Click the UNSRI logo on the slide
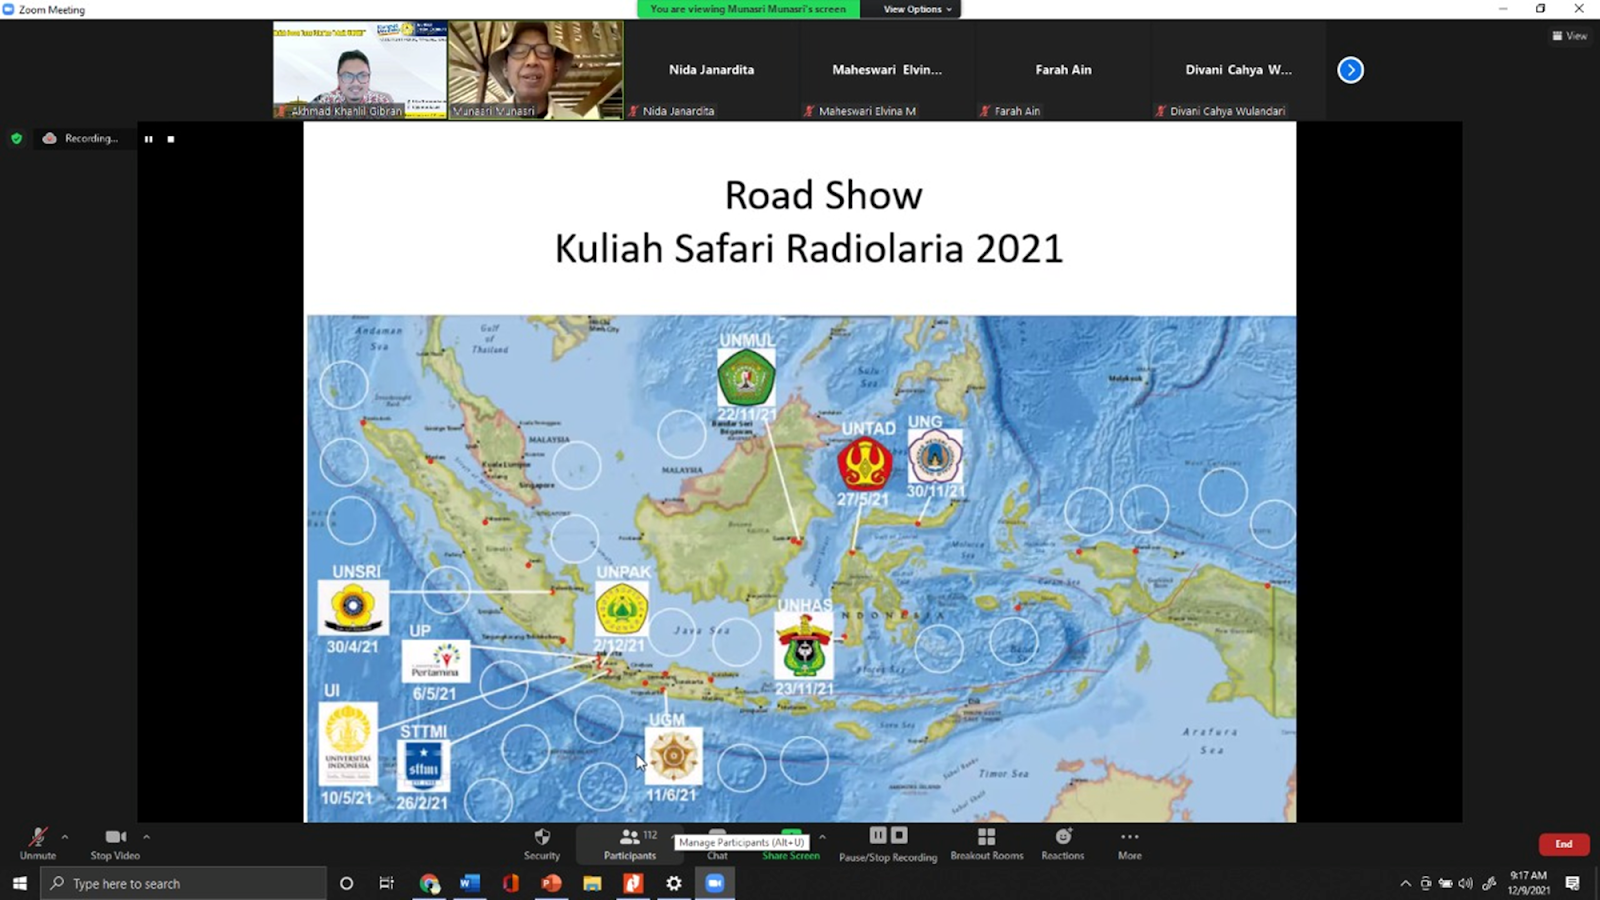The height and width of the screenshot is (900, 1600). [353, 606]
